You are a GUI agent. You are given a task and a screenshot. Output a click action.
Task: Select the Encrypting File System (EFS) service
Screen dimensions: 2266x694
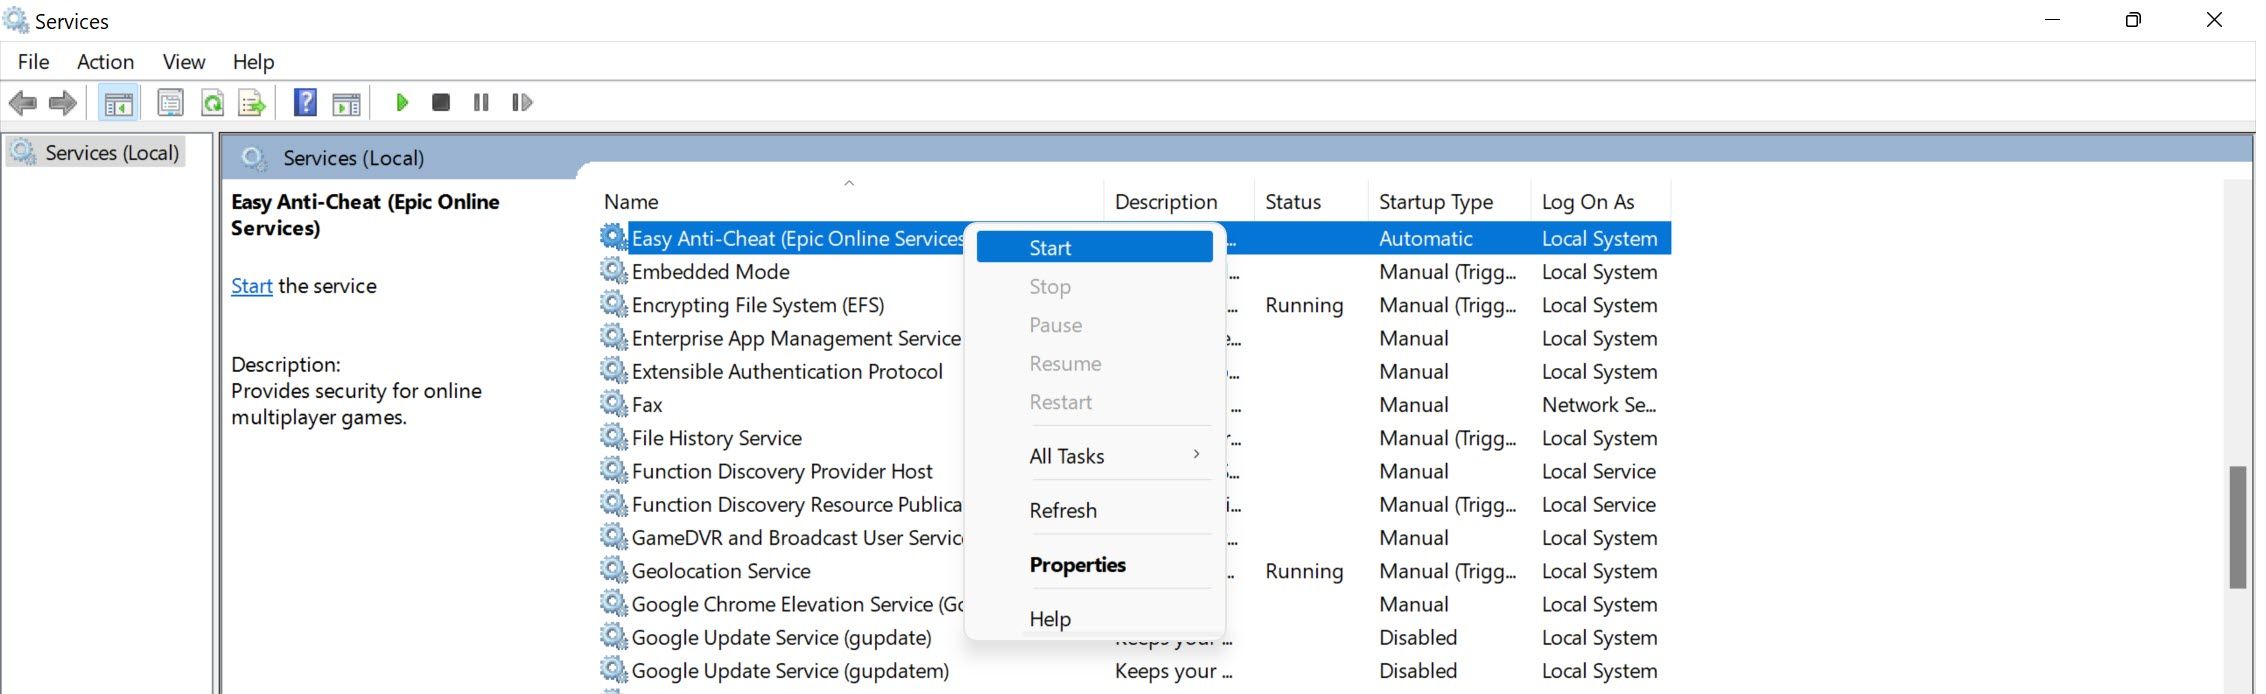(x=758, y=304)
